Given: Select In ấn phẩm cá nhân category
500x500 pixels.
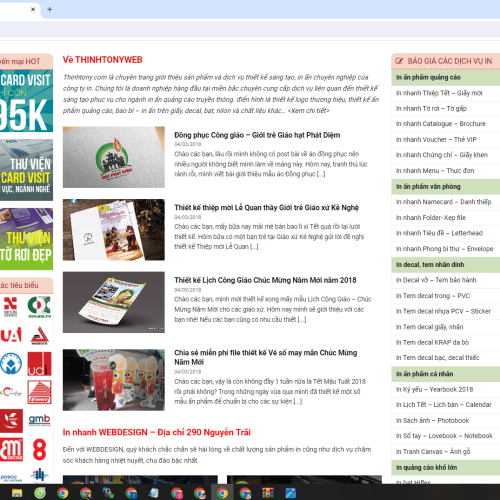Looking at the screenshot, I should [x=446, y=374].
